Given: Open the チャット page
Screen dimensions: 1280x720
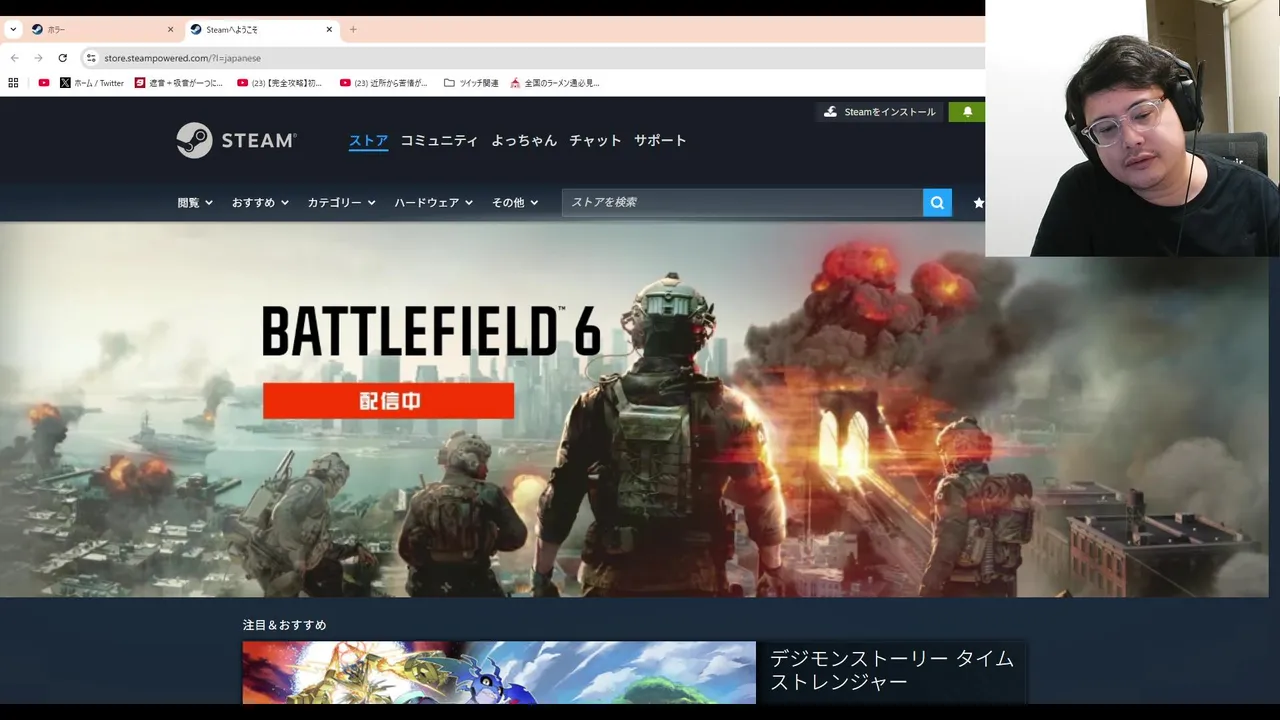Looking at the screenshot, I should point(595,141).
